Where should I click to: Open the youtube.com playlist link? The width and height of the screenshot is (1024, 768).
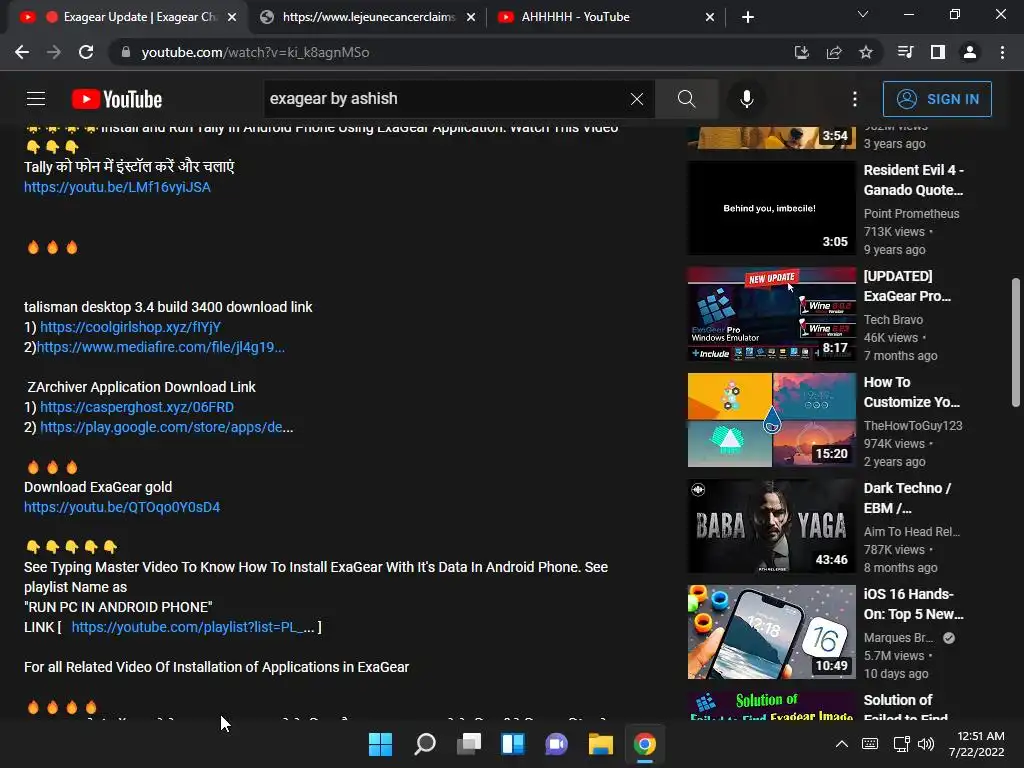(x=193, y=627)
